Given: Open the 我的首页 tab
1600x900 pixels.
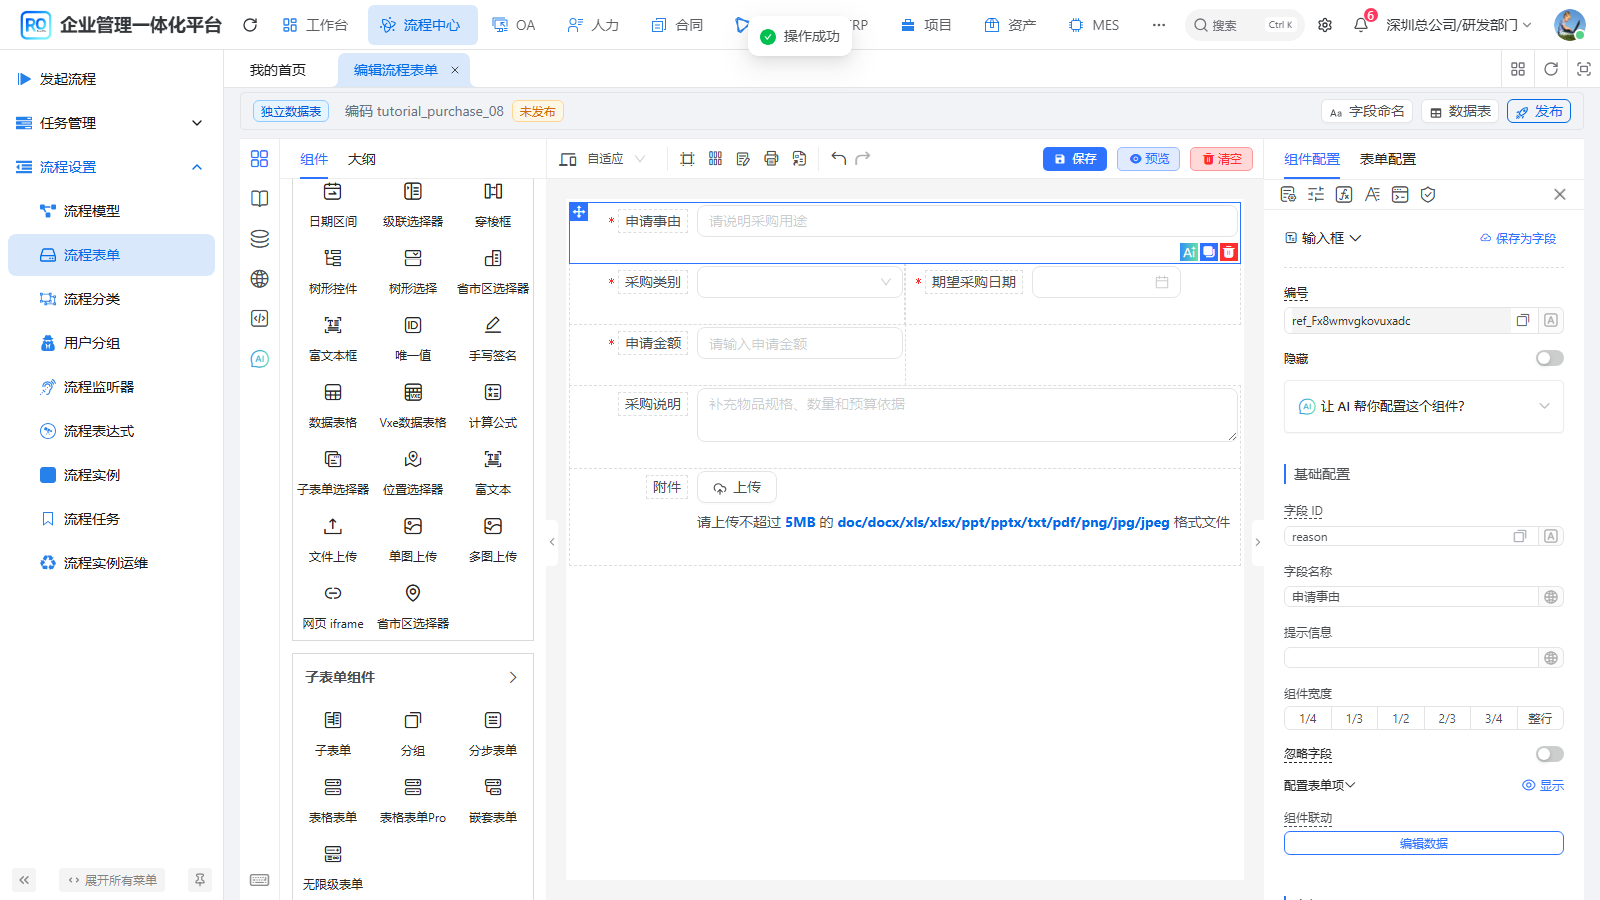Looking at the screenshot, I should pyautogui.click(x=278, y=70).
